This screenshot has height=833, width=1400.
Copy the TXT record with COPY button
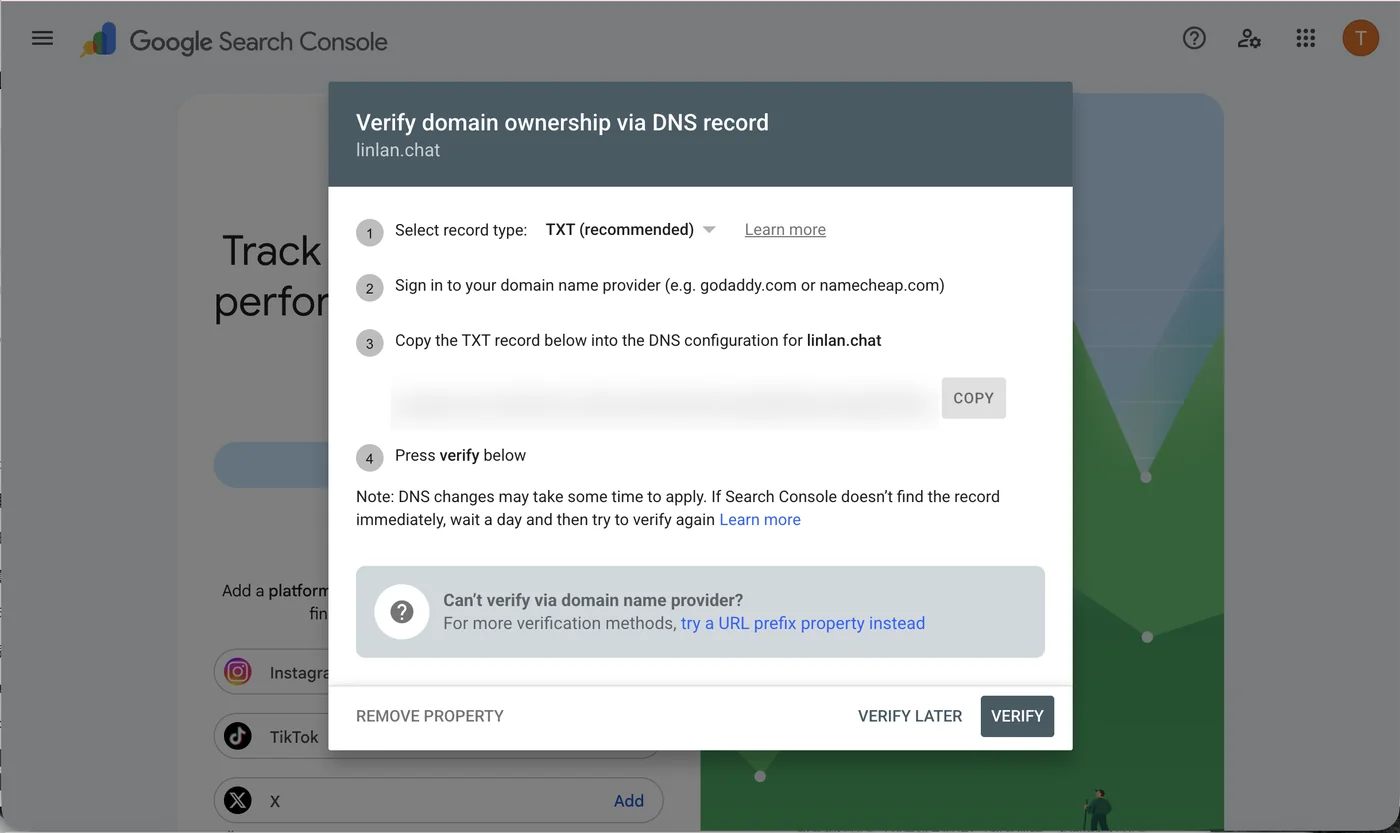click(x=973, y=398)
